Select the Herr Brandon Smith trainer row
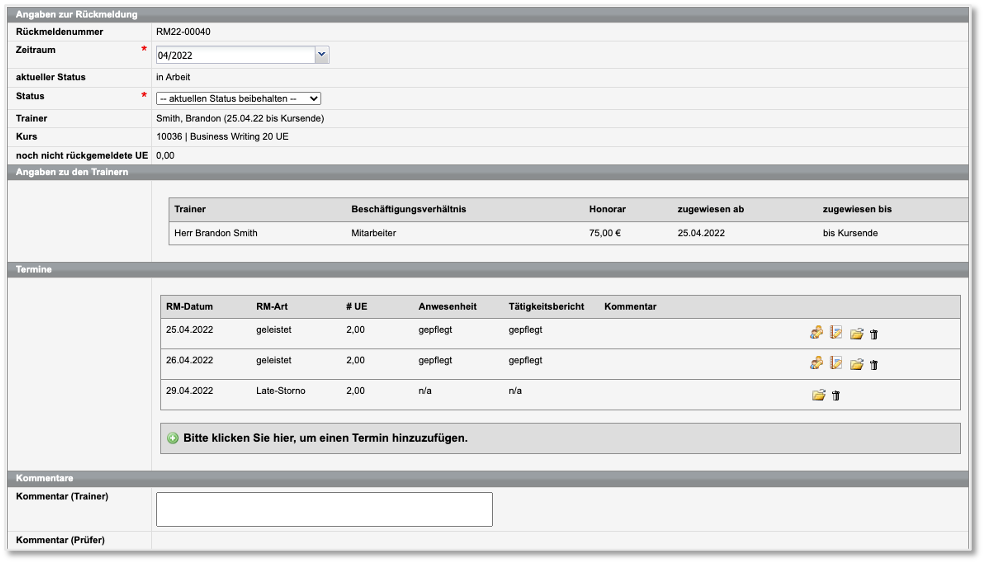This screenshot has width=984, height=564. 216,233
